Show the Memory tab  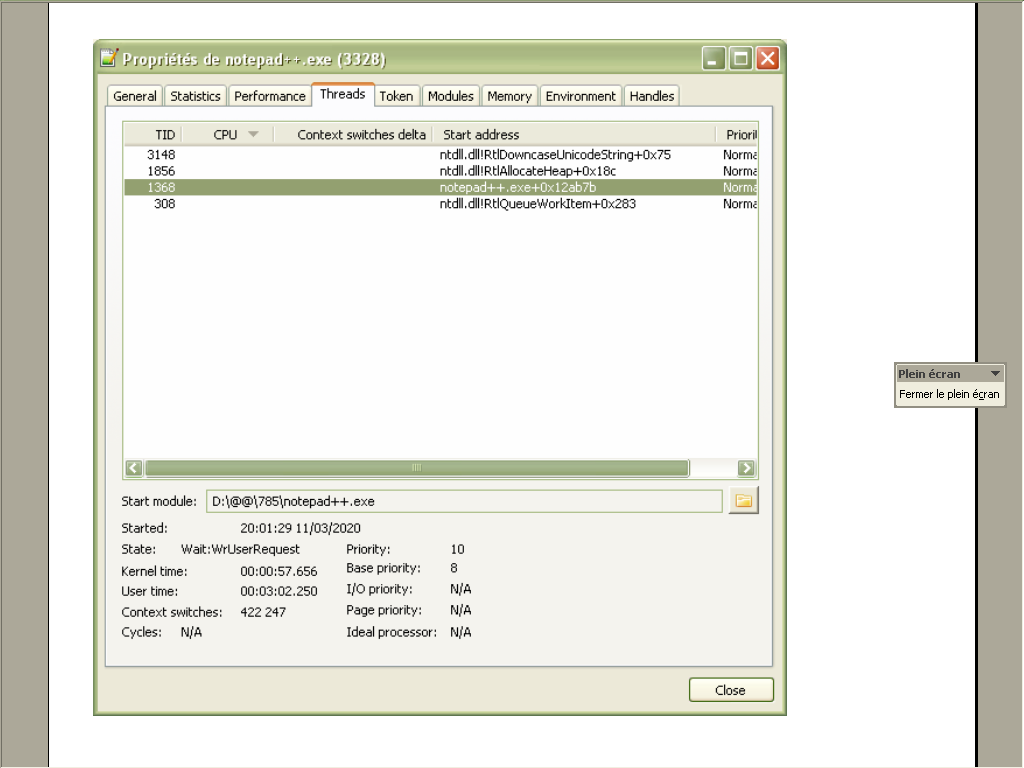[x=509, y=96]
